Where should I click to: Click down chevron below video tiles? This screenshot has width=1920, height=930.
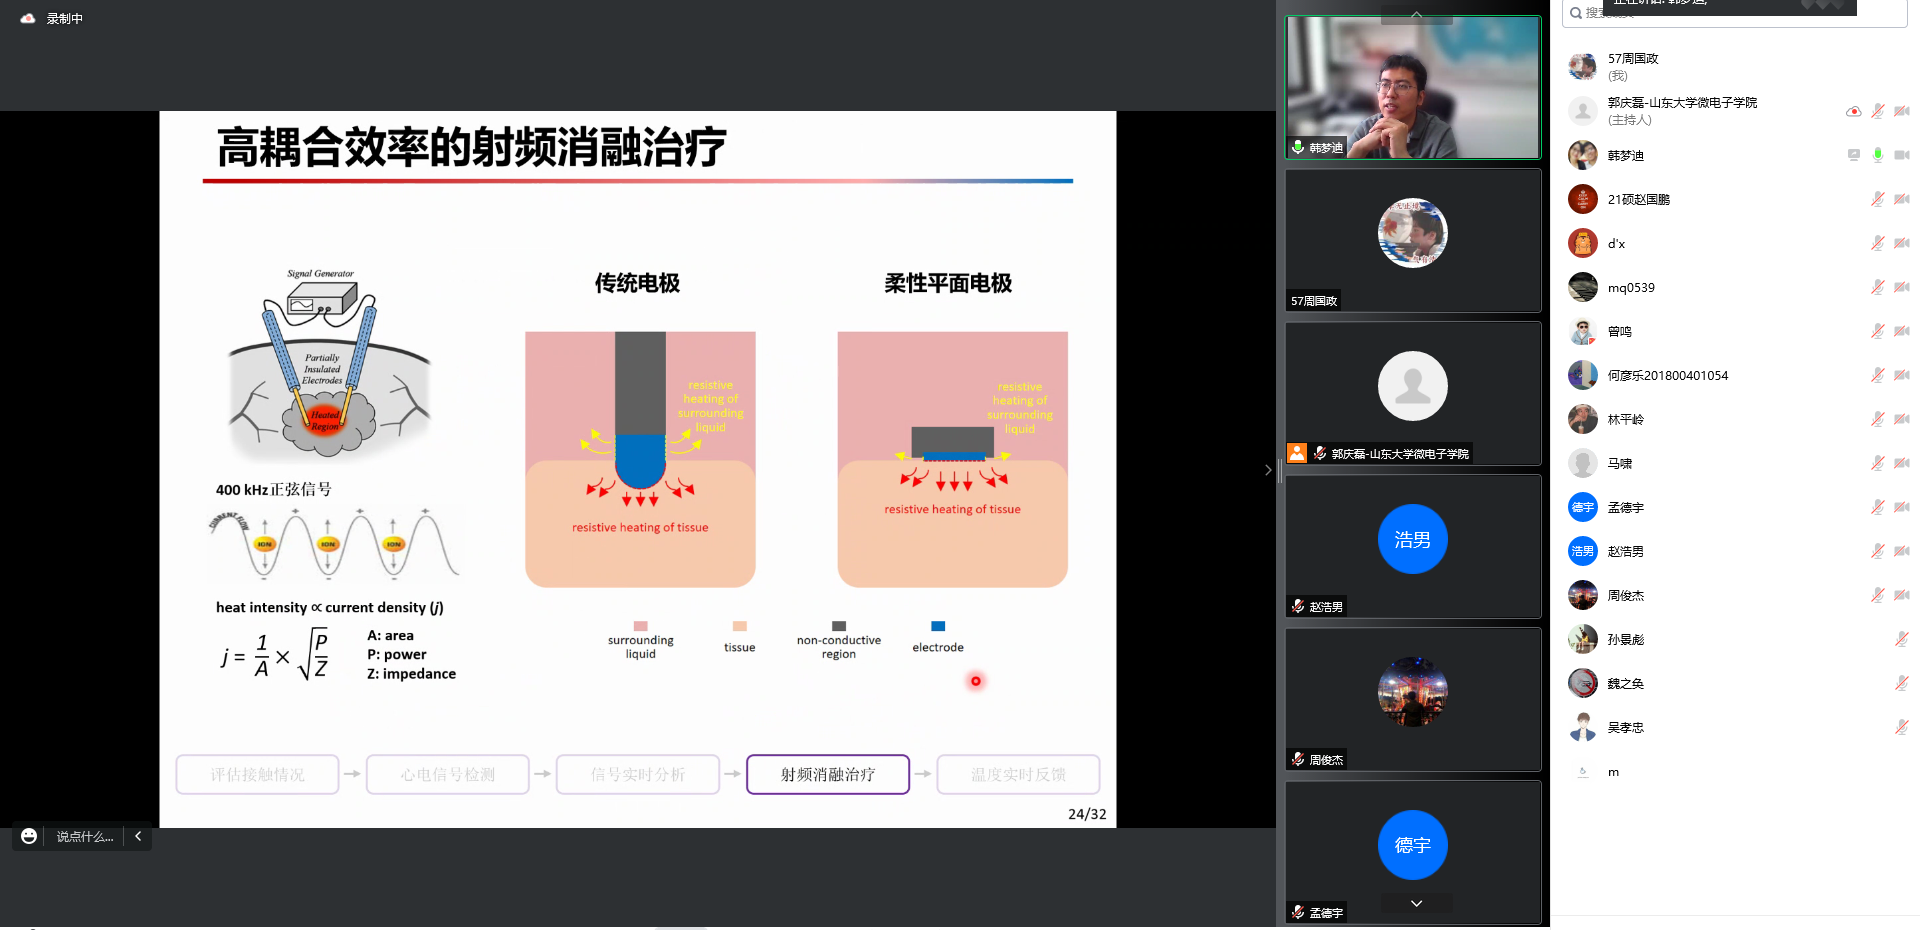1416,903
